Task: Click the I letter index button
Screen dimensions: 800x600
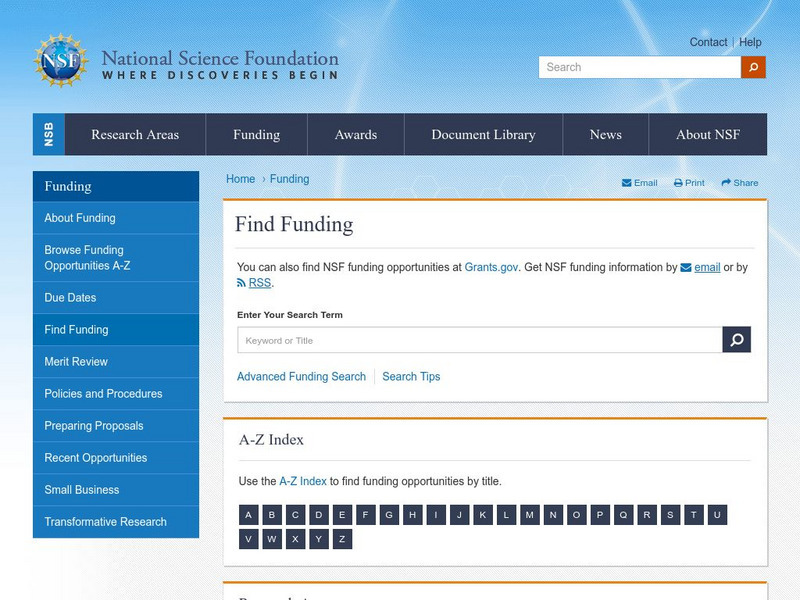Action: coord(436,515)
